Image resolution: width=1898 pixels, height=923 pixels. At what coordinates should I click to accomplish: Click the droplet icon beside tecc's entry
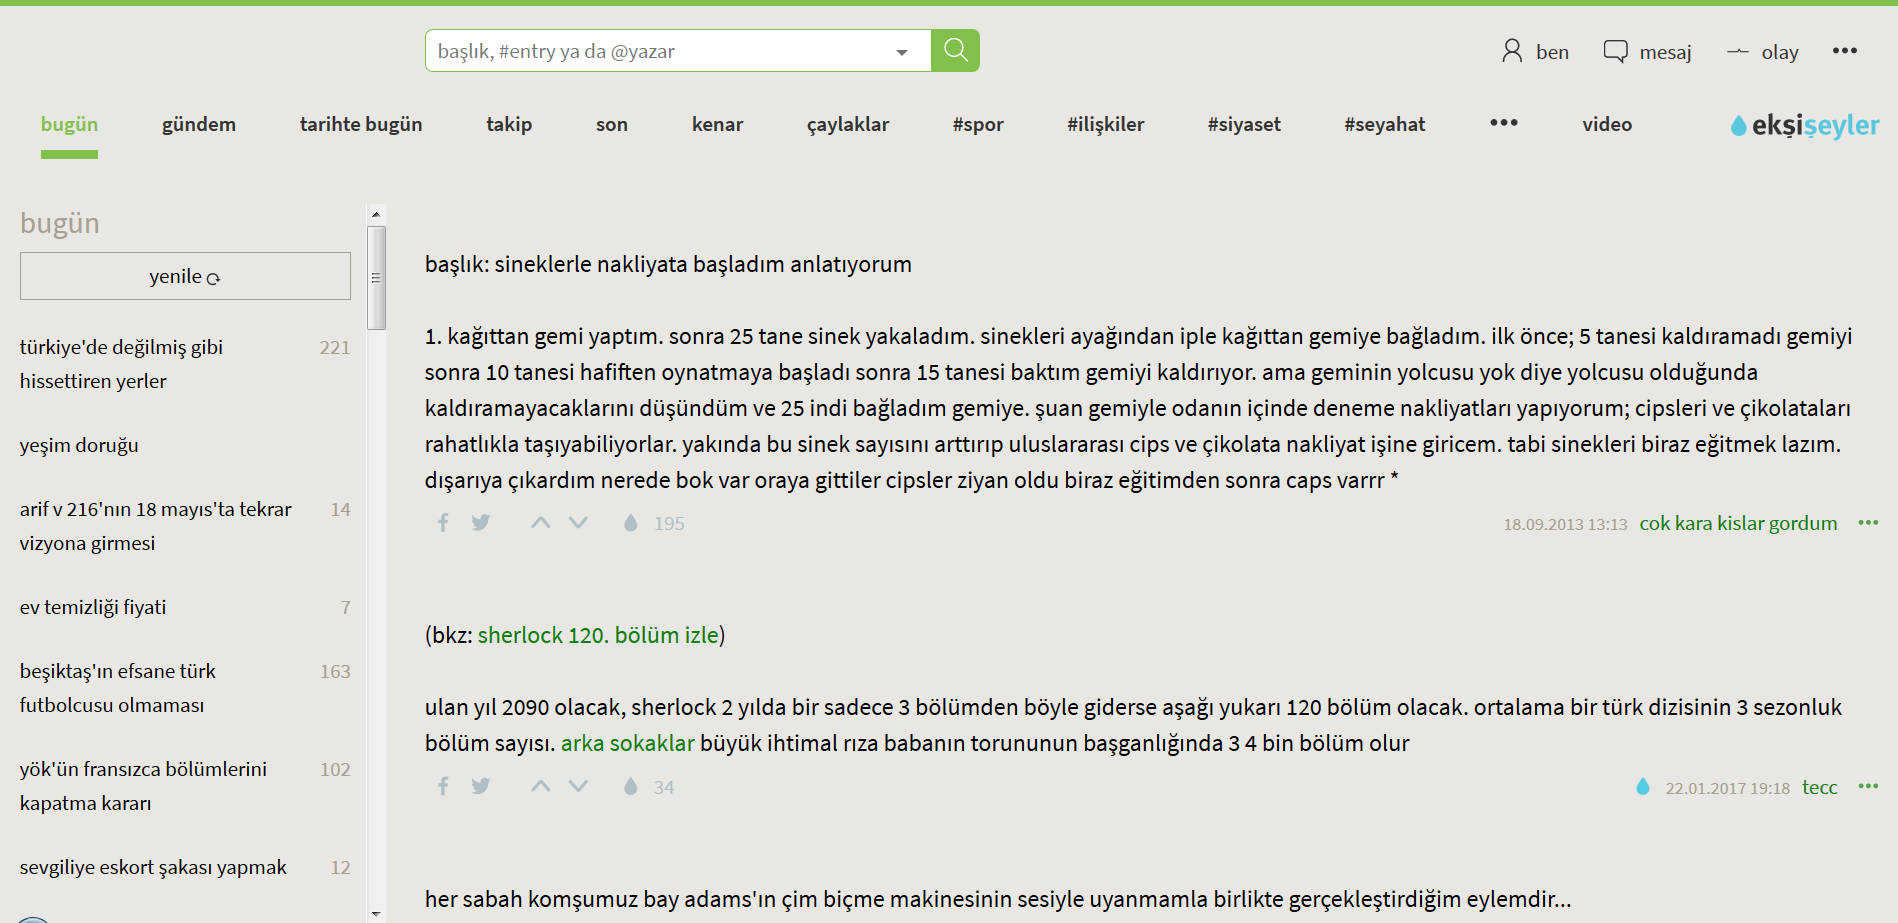1643,787
